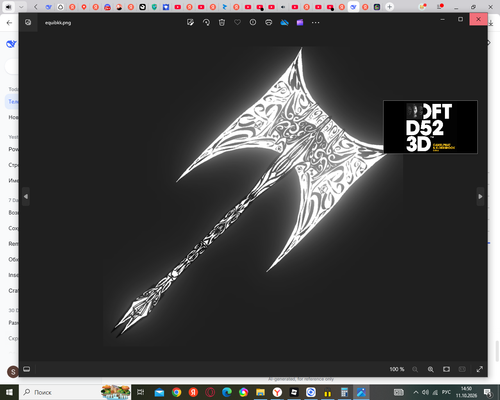Switch to the active DeepSeek browser tab

(x=353, y=7)
